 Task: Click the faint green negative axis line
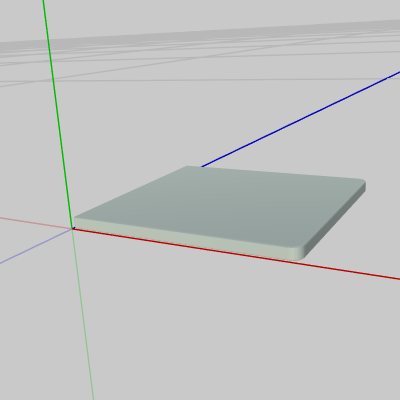(83, 313)
